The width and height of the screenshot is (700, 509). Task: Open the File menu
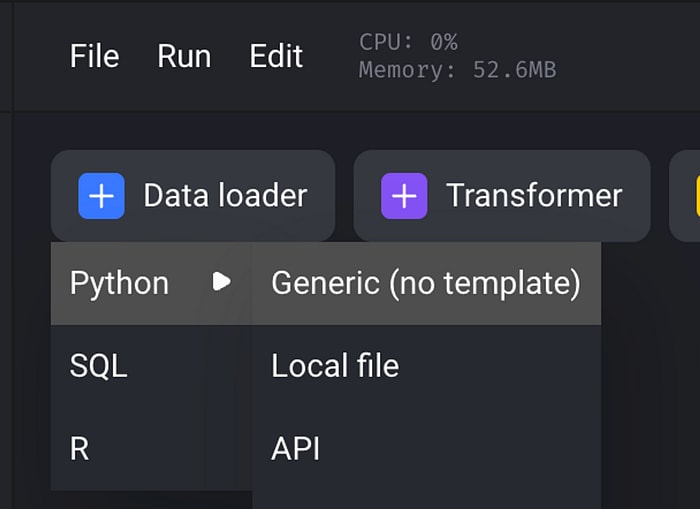94,56
